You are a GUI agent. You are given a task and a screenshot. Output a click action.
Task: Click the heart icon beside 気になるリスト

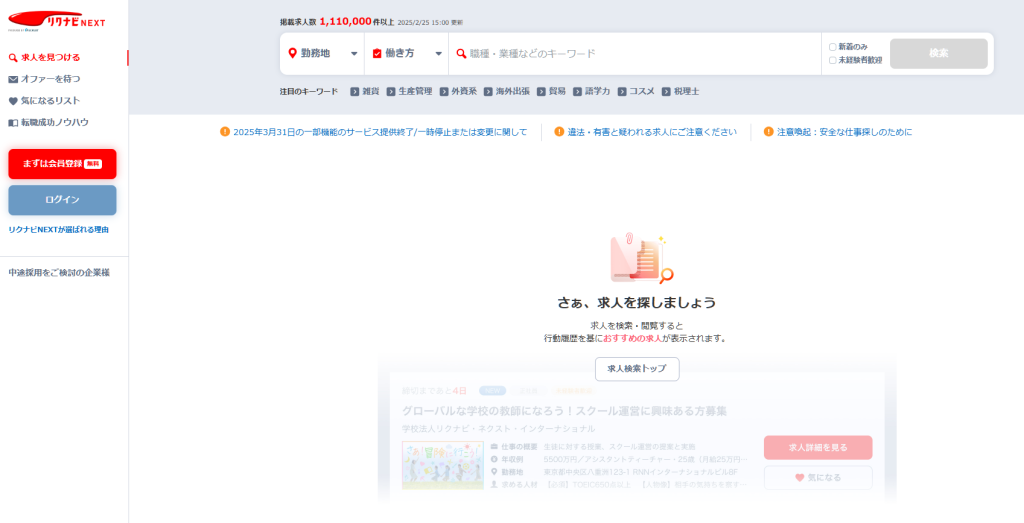[13, 101]
